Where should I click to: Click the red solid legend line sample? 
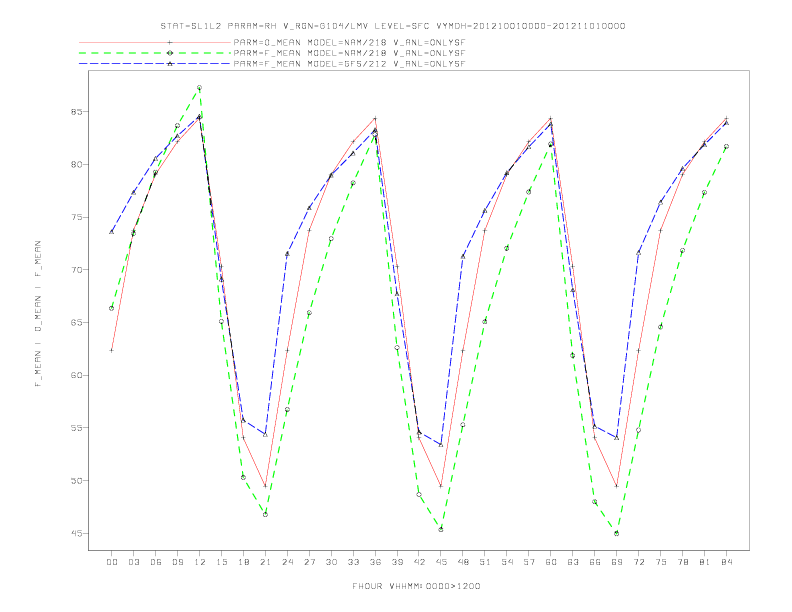point(155,42)
